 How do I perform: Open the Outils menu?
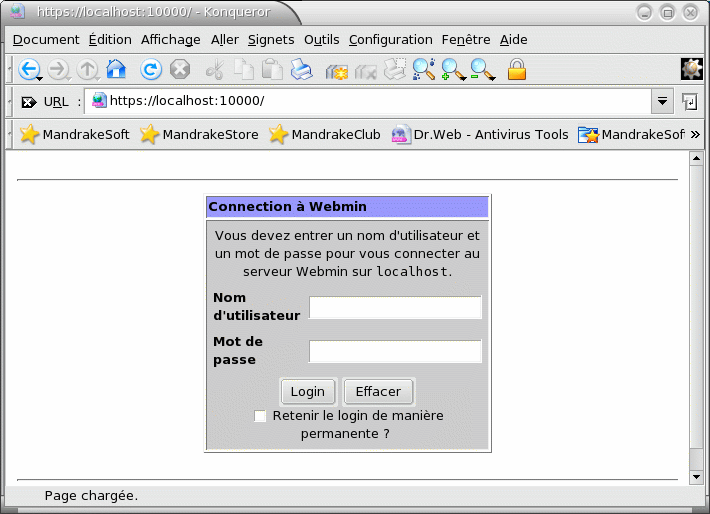tap(321, 40)
